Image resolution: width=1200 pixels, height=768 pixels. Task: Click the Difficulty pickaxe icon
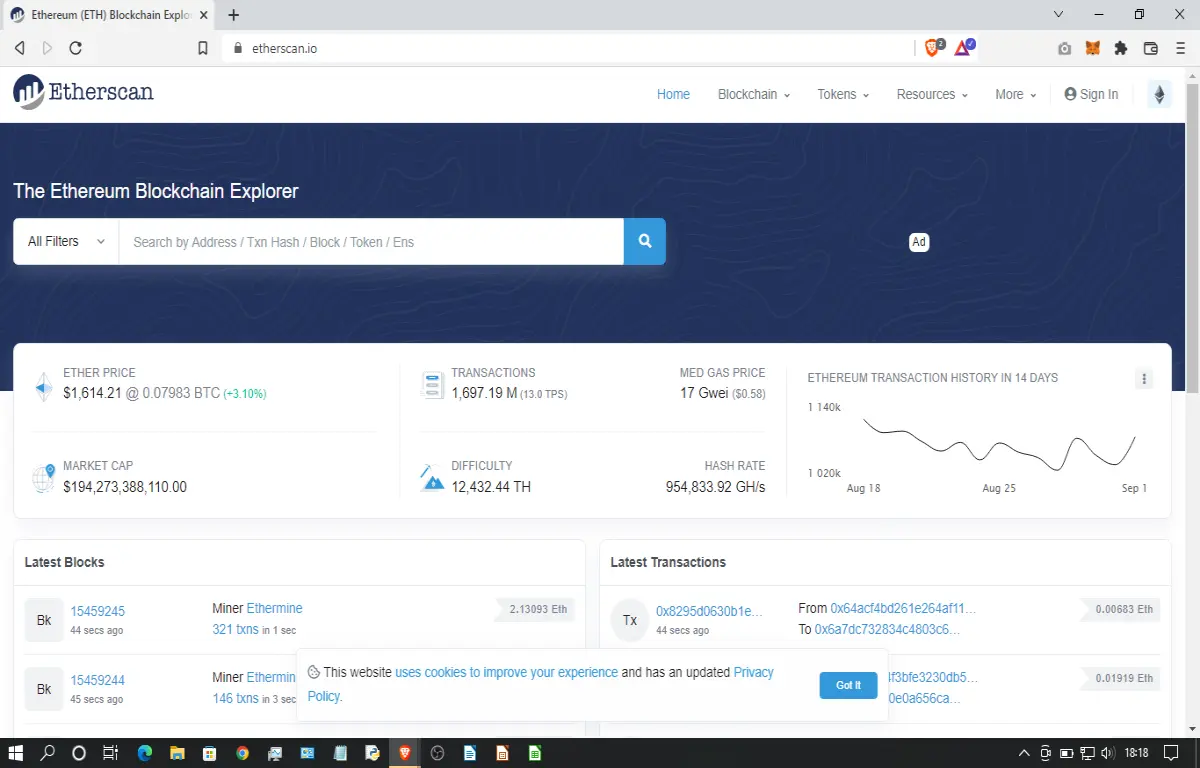431,477
